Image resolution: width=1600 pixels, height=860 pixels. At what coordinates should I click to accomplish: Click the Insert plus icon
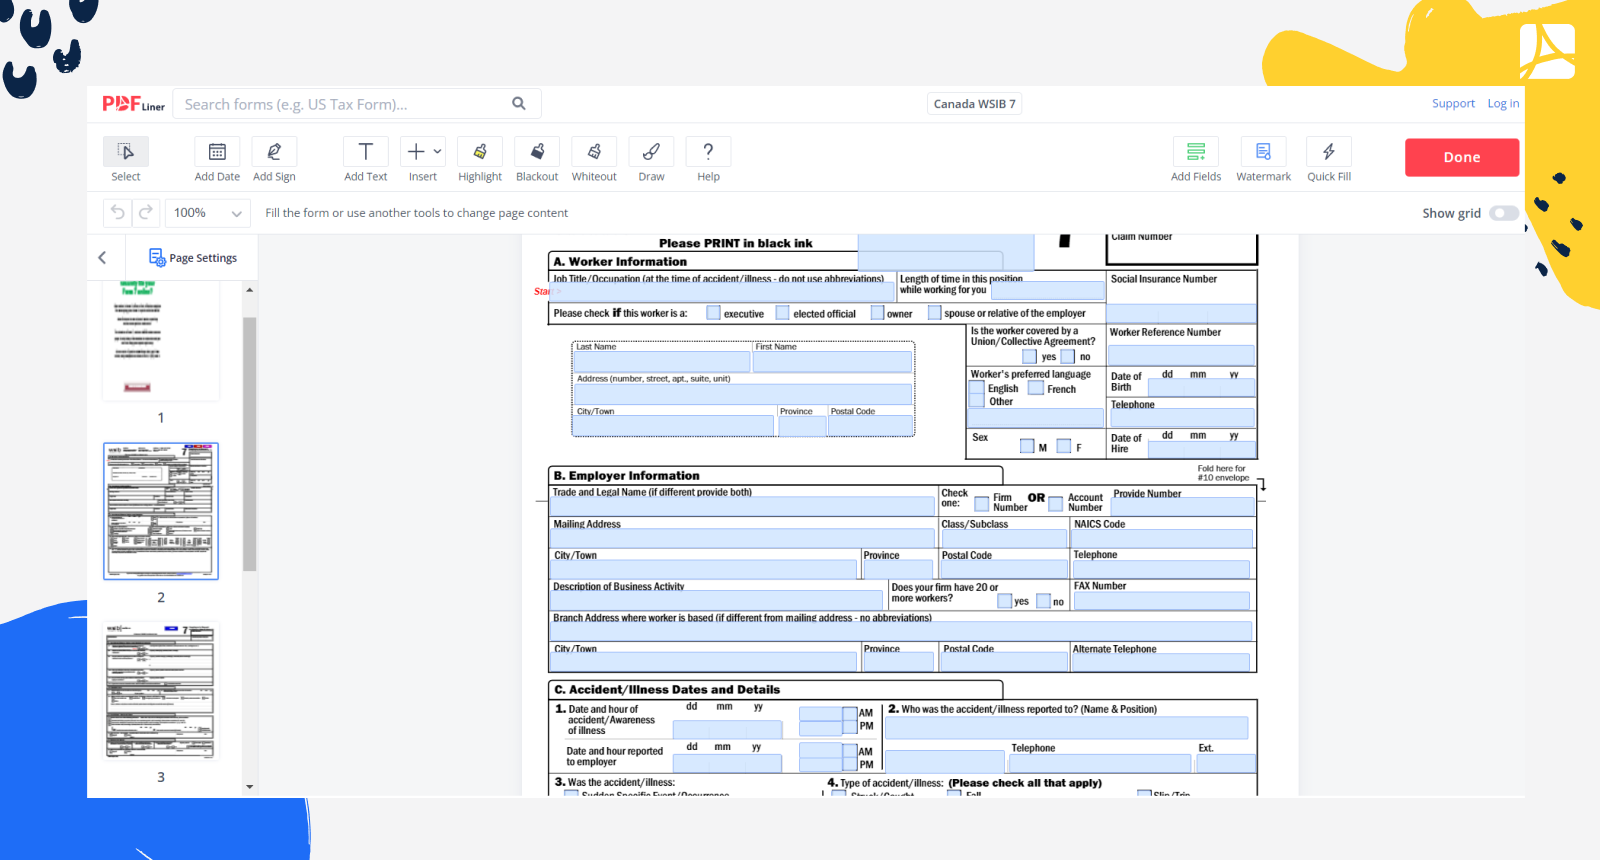416,152
